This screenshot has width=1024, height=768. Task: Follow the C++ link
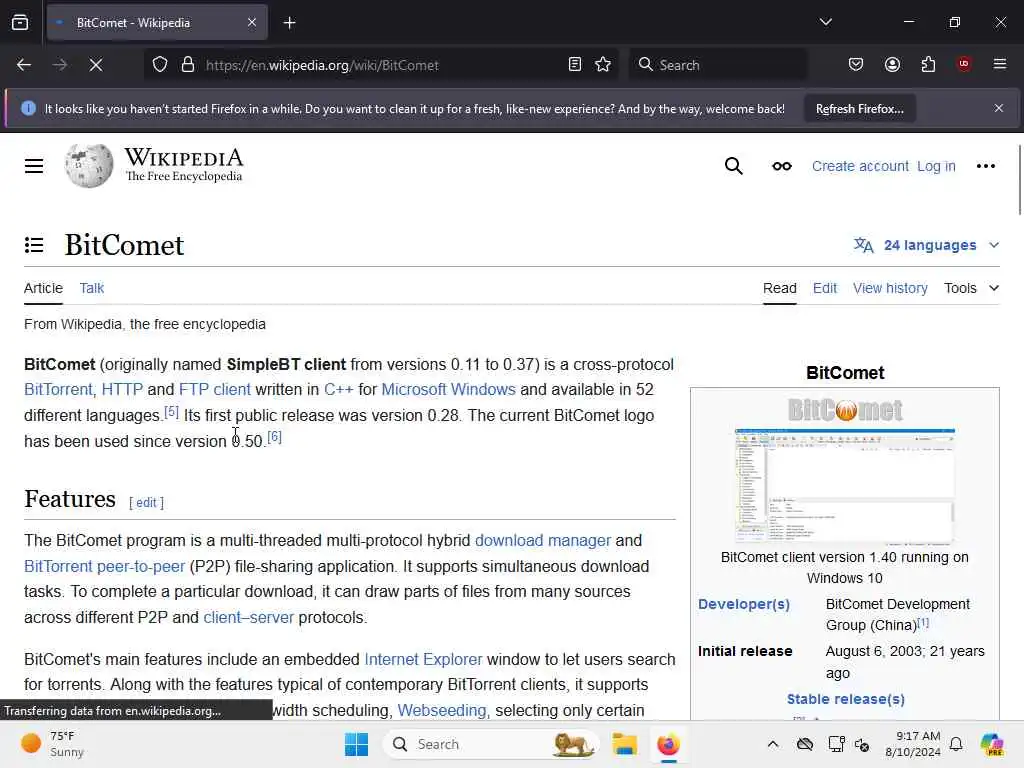(338, 389)
